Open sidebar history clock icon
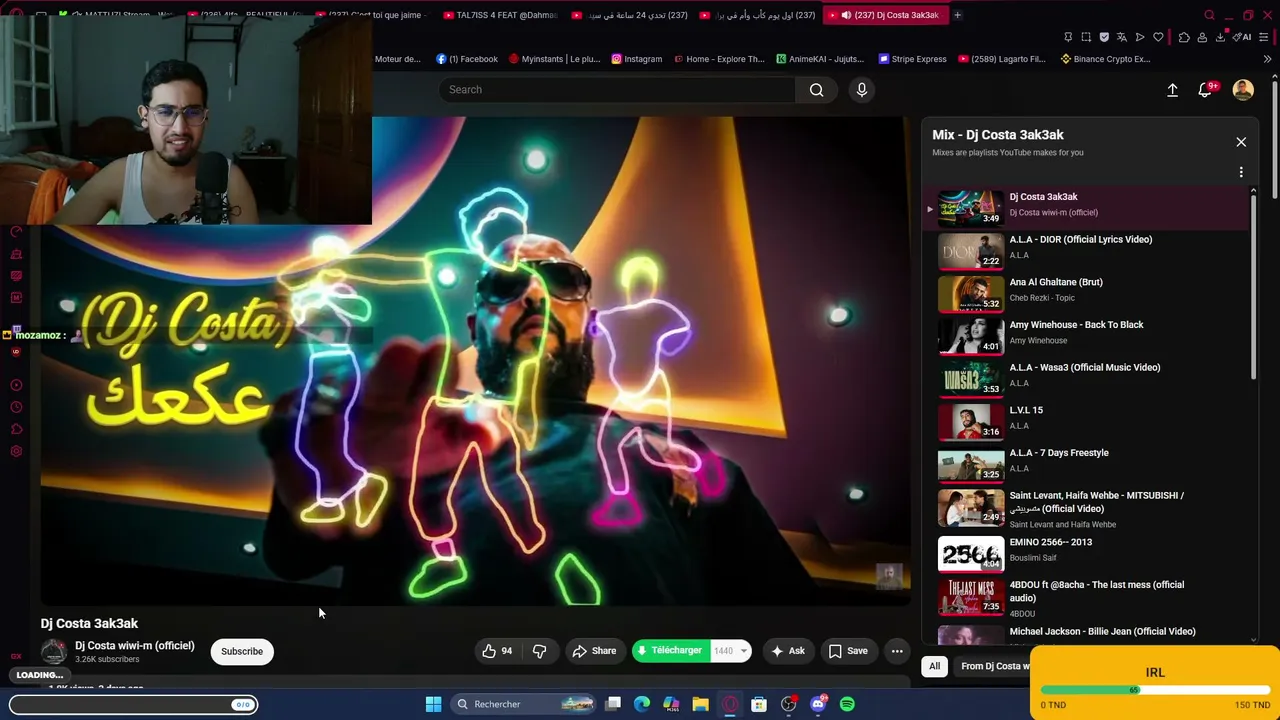This screenshot has width=1280, height=720. (x=16, y=407)
